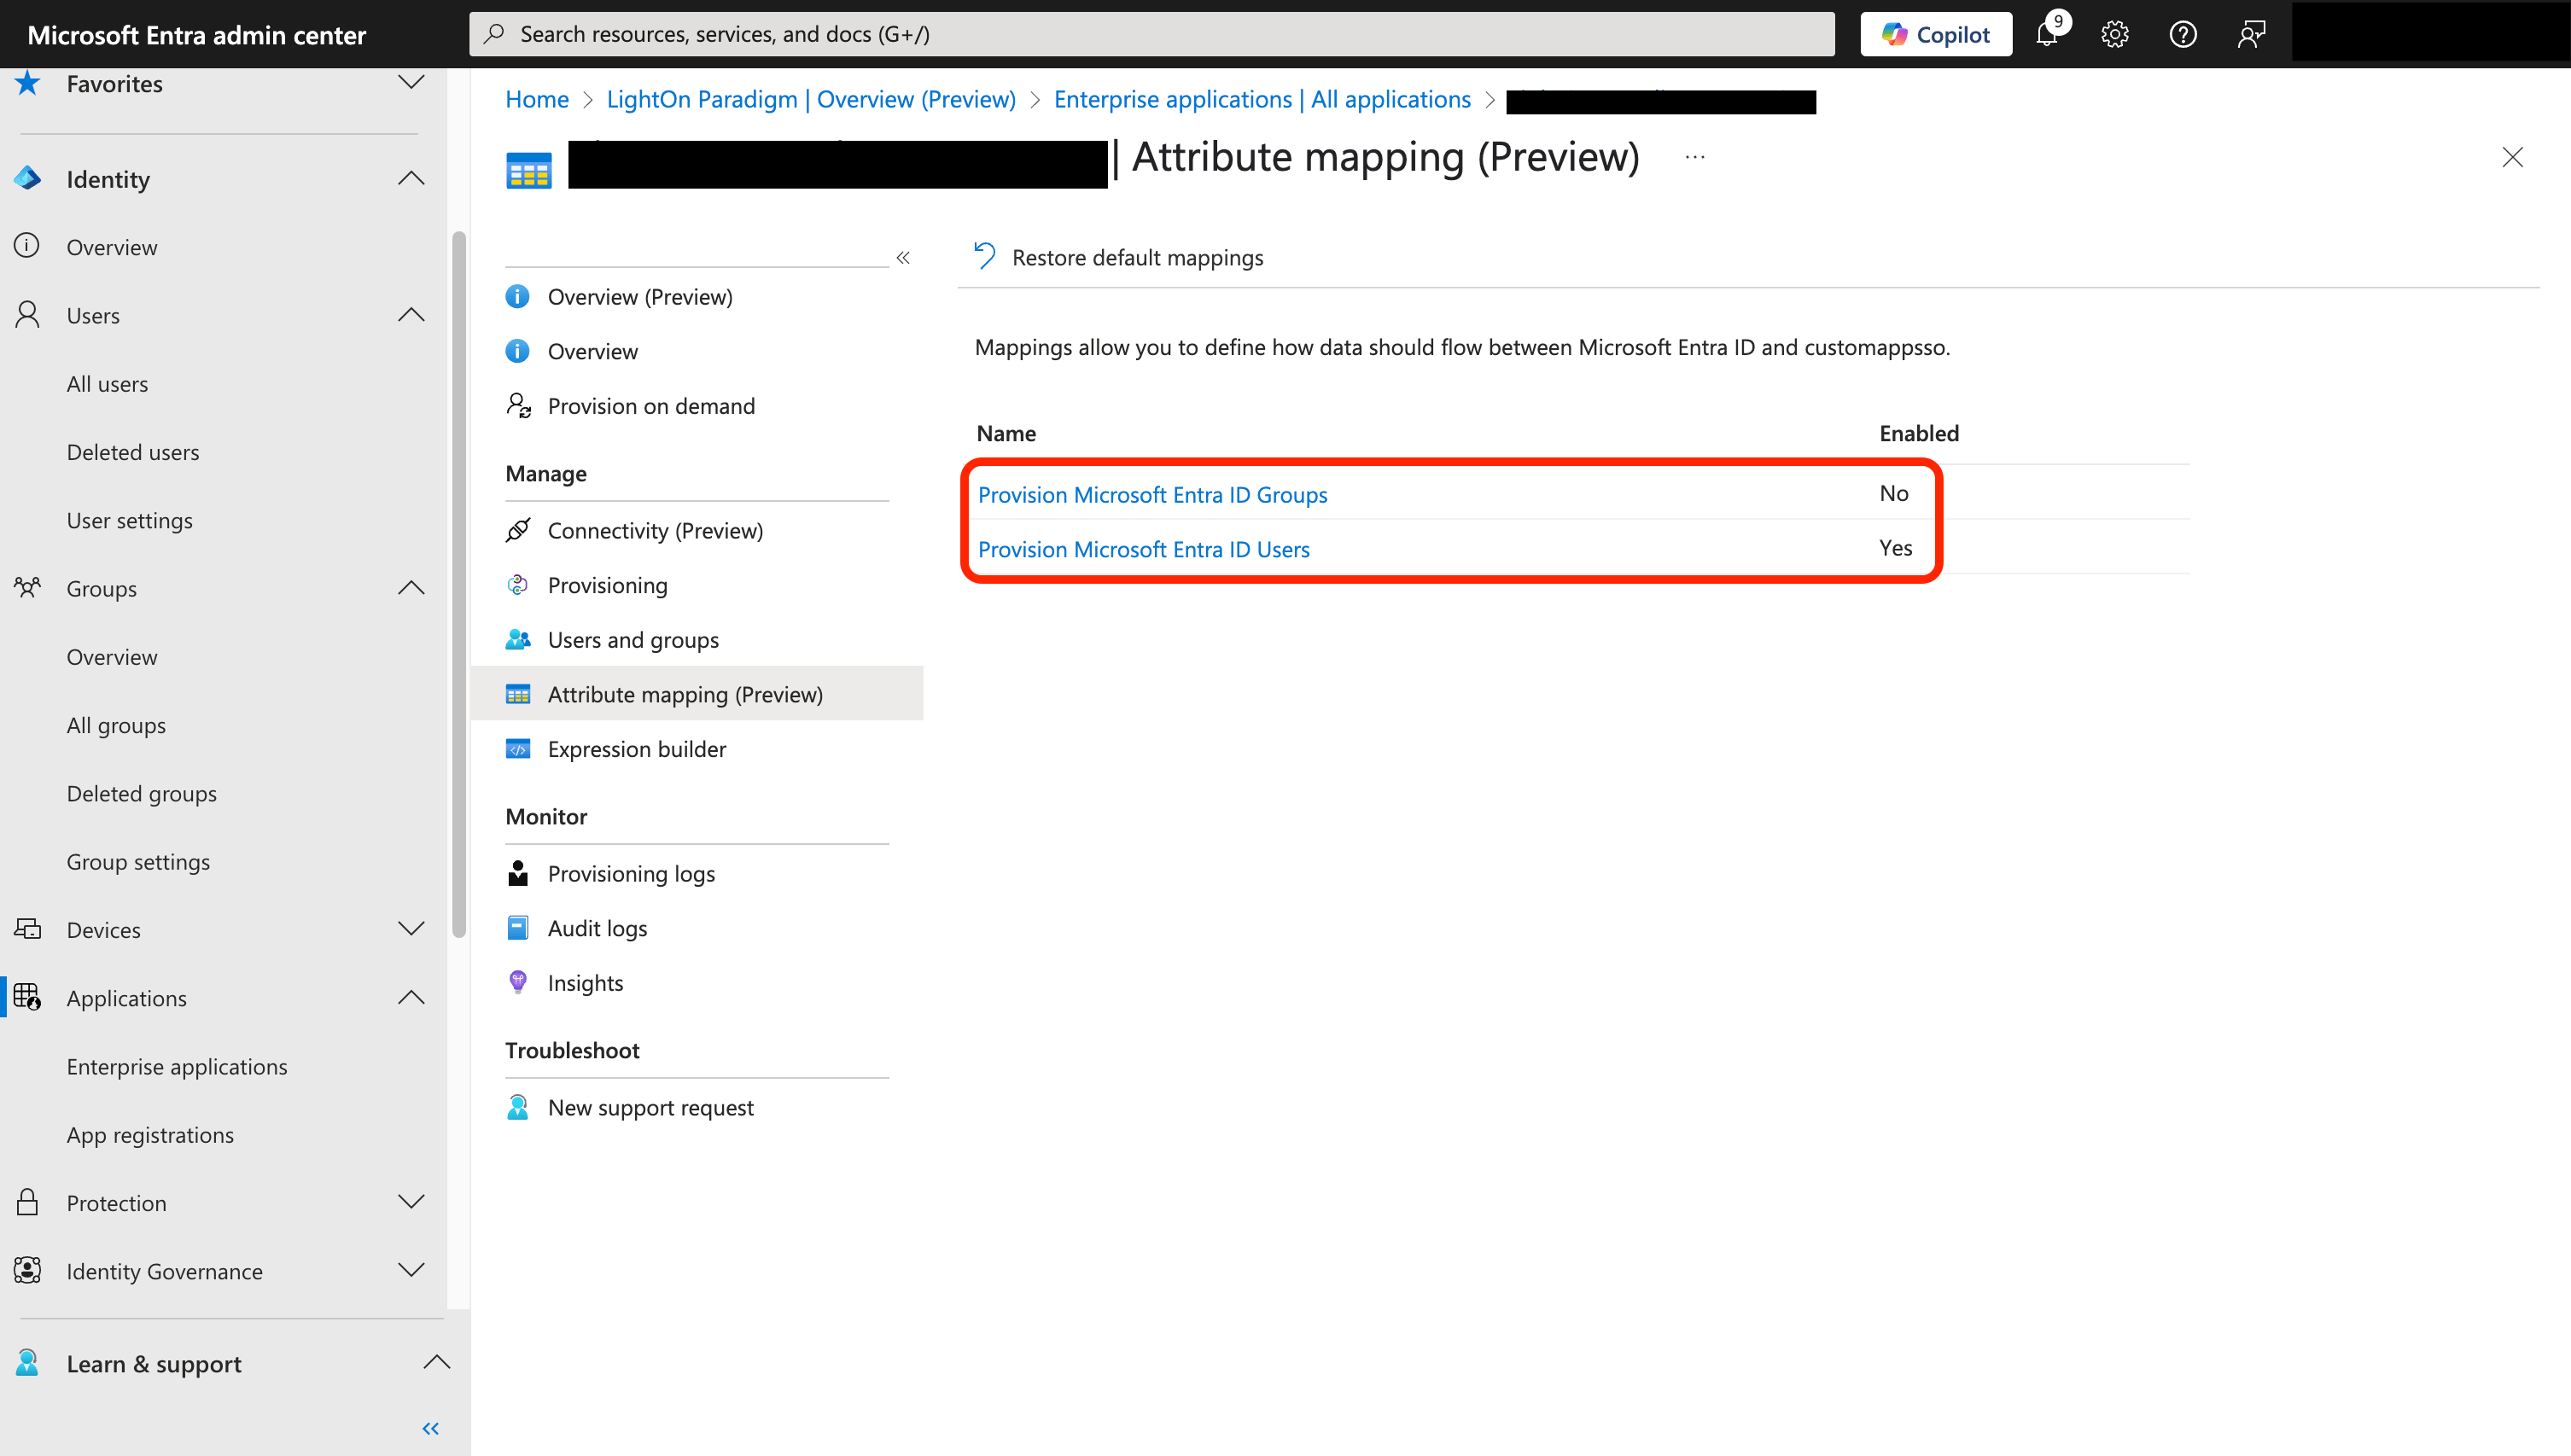Open the feedback person icon
The image size is (2571, 1456).
pos(2250,35)
